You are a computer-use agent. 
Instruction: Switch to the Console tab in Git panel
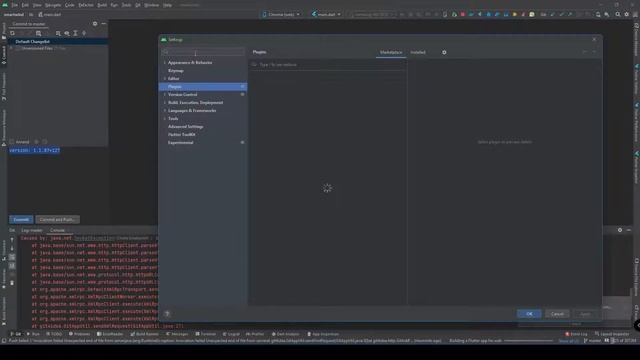57,230
